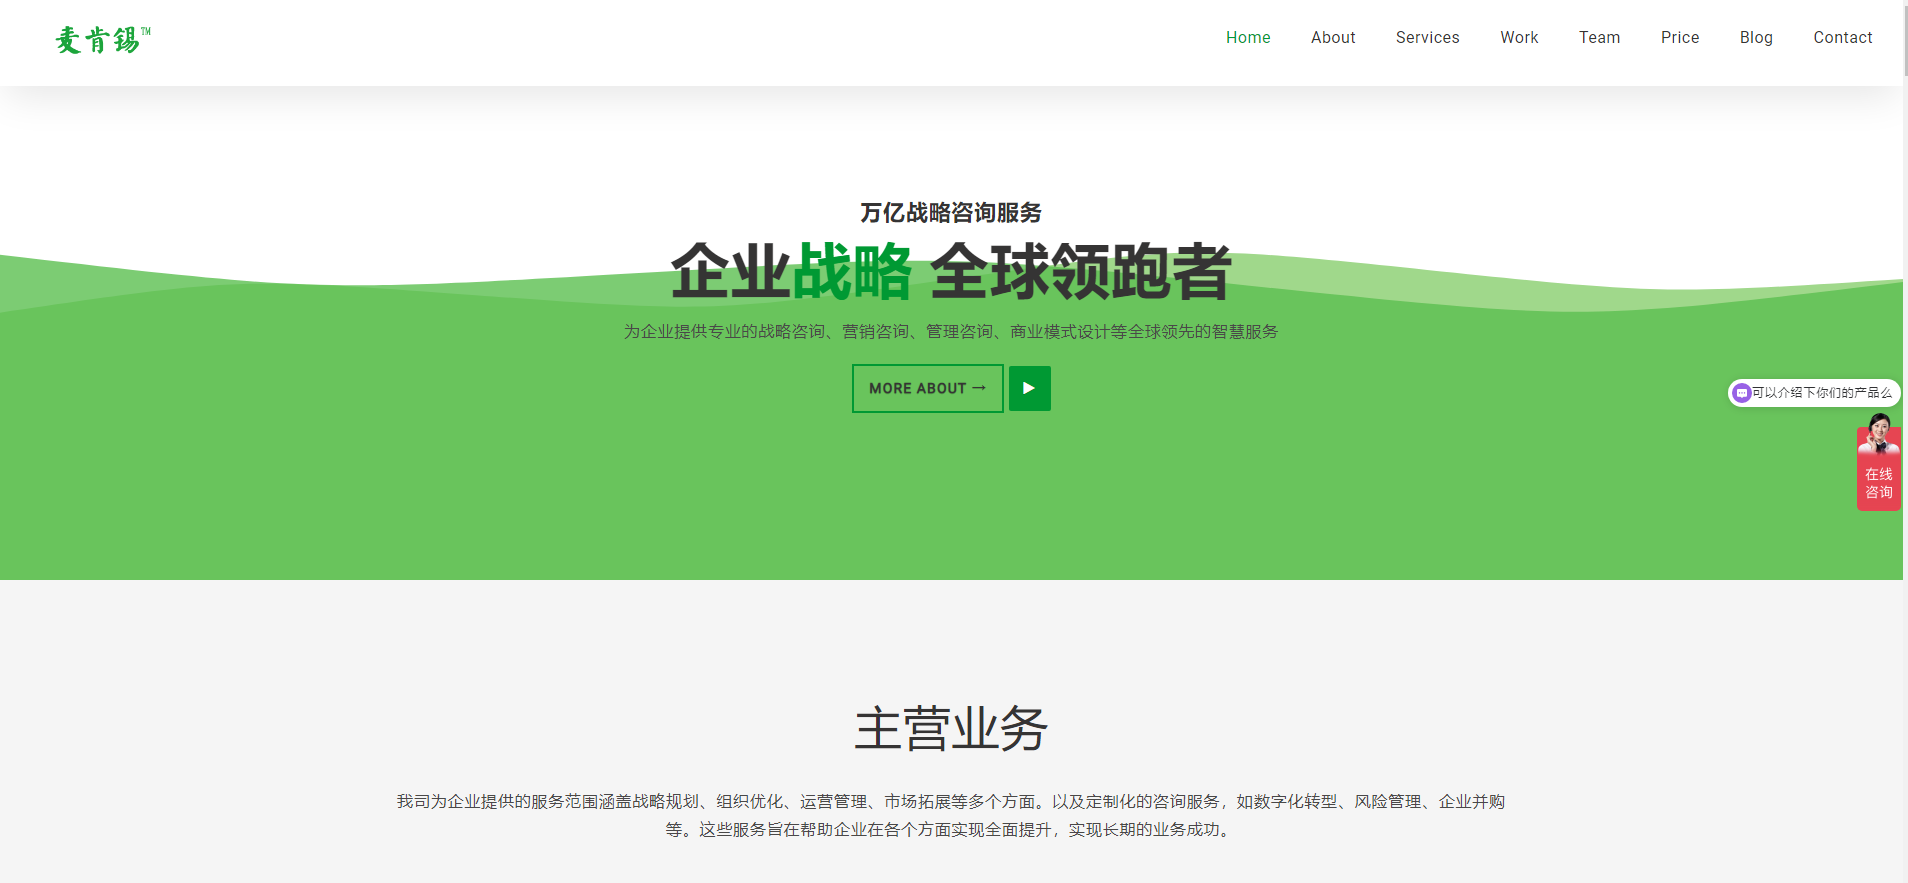Screen dimensions: 1908x883
Task: Click the MORE ABOUT button
Action: click(927, 388)
